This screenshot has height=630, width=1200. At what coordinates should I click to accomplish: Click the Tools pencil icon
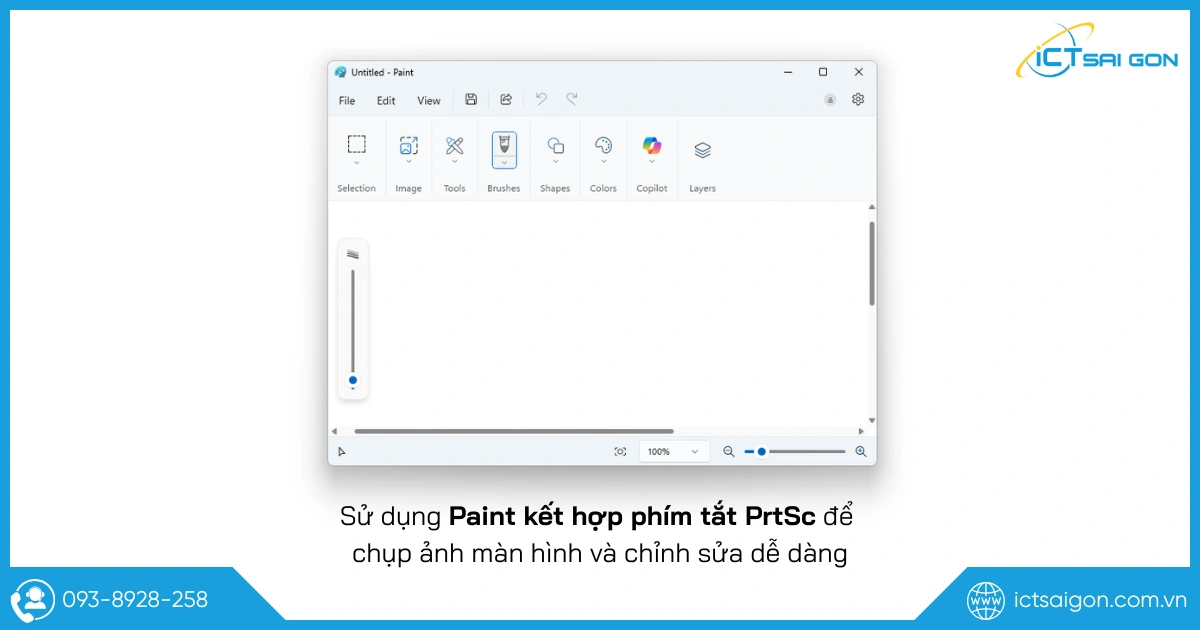coord(454,145)
